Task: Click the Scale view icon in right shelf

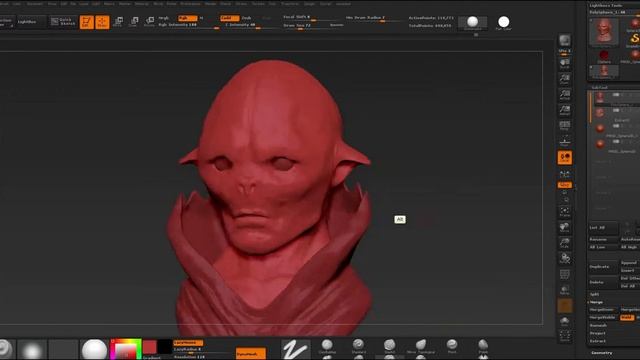Action: click(564, 243)
